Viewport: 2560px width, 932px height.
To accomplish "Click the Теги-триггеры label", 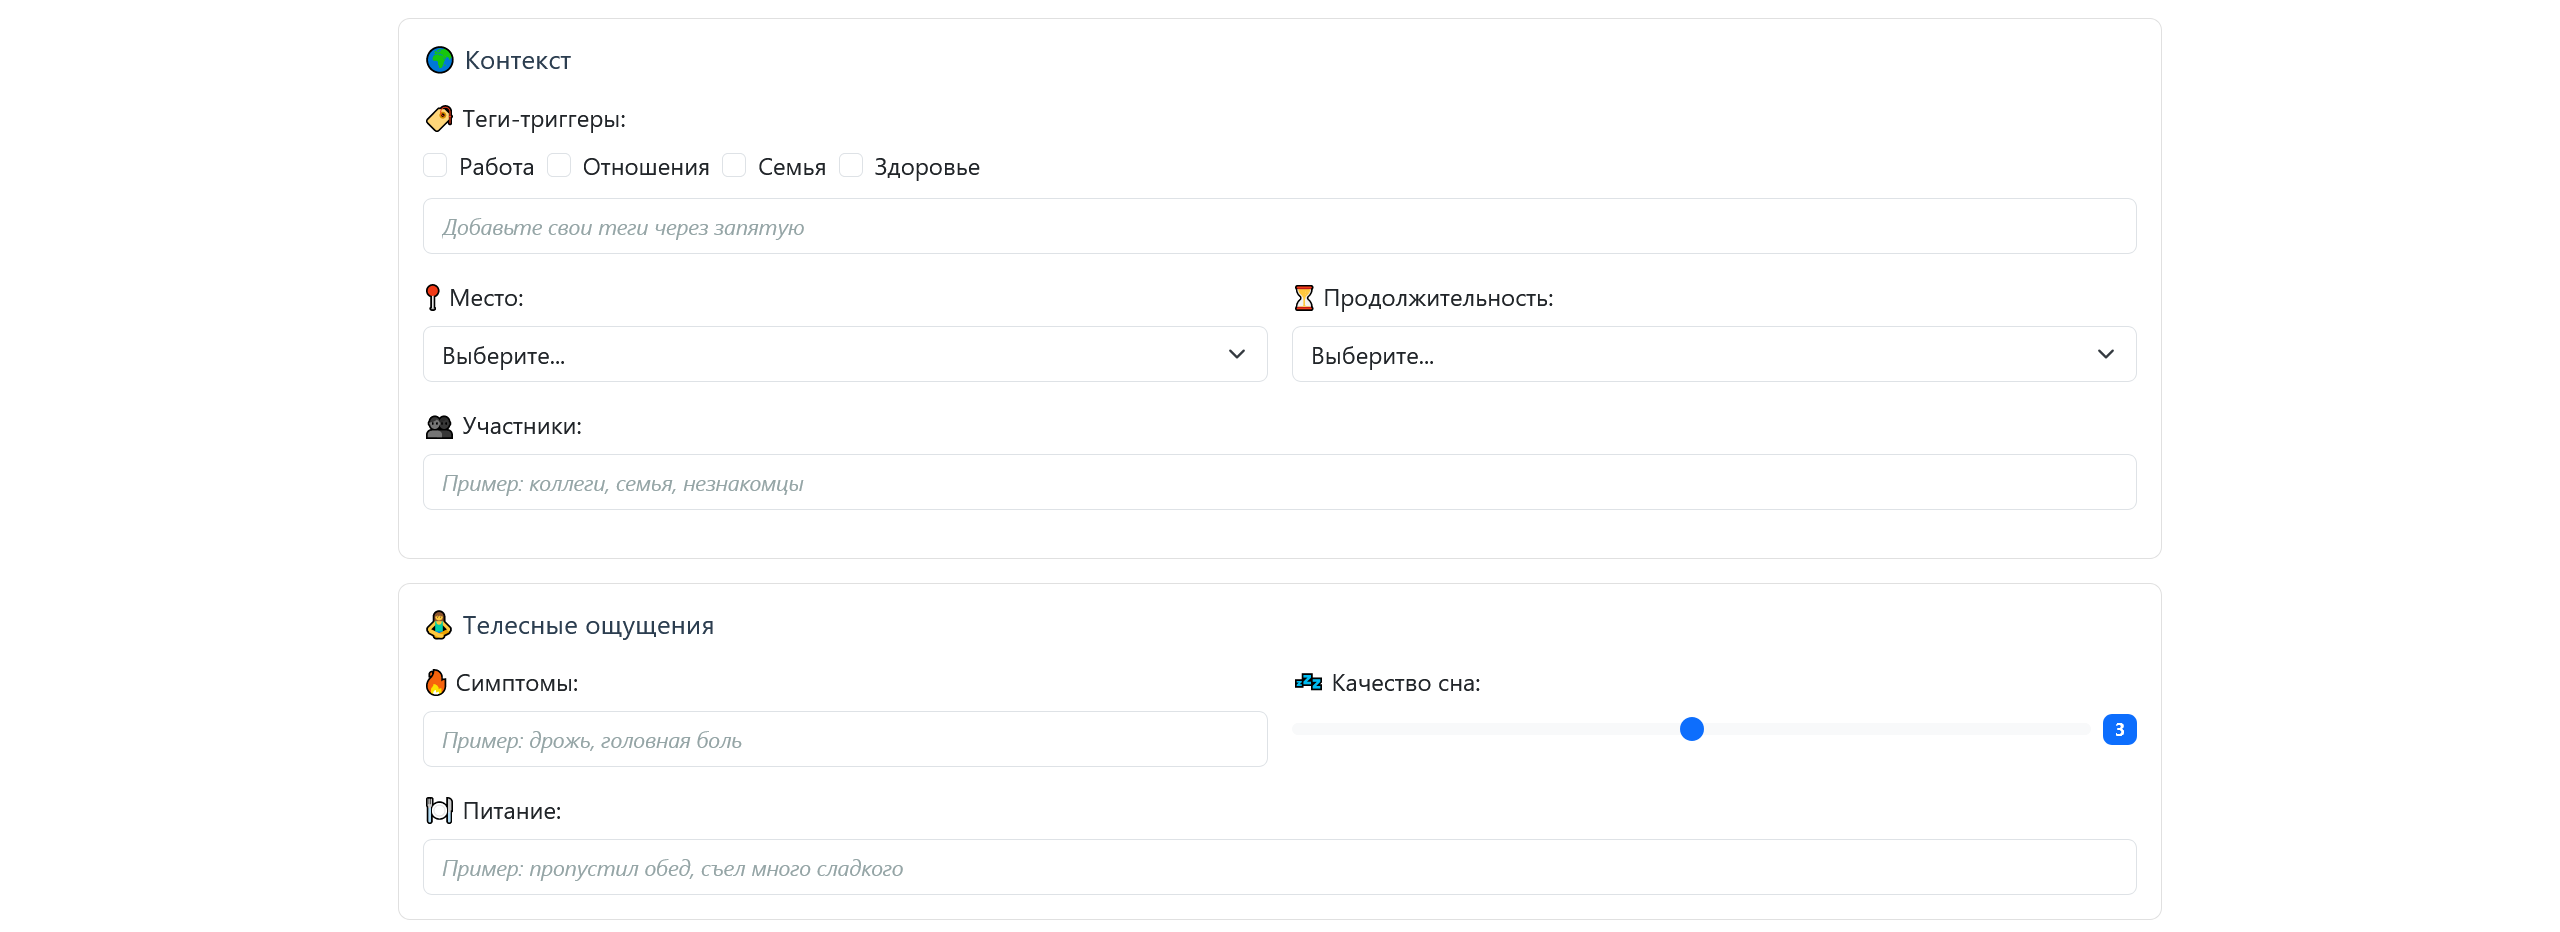I will pyautogui.click(x=544, y=119).
